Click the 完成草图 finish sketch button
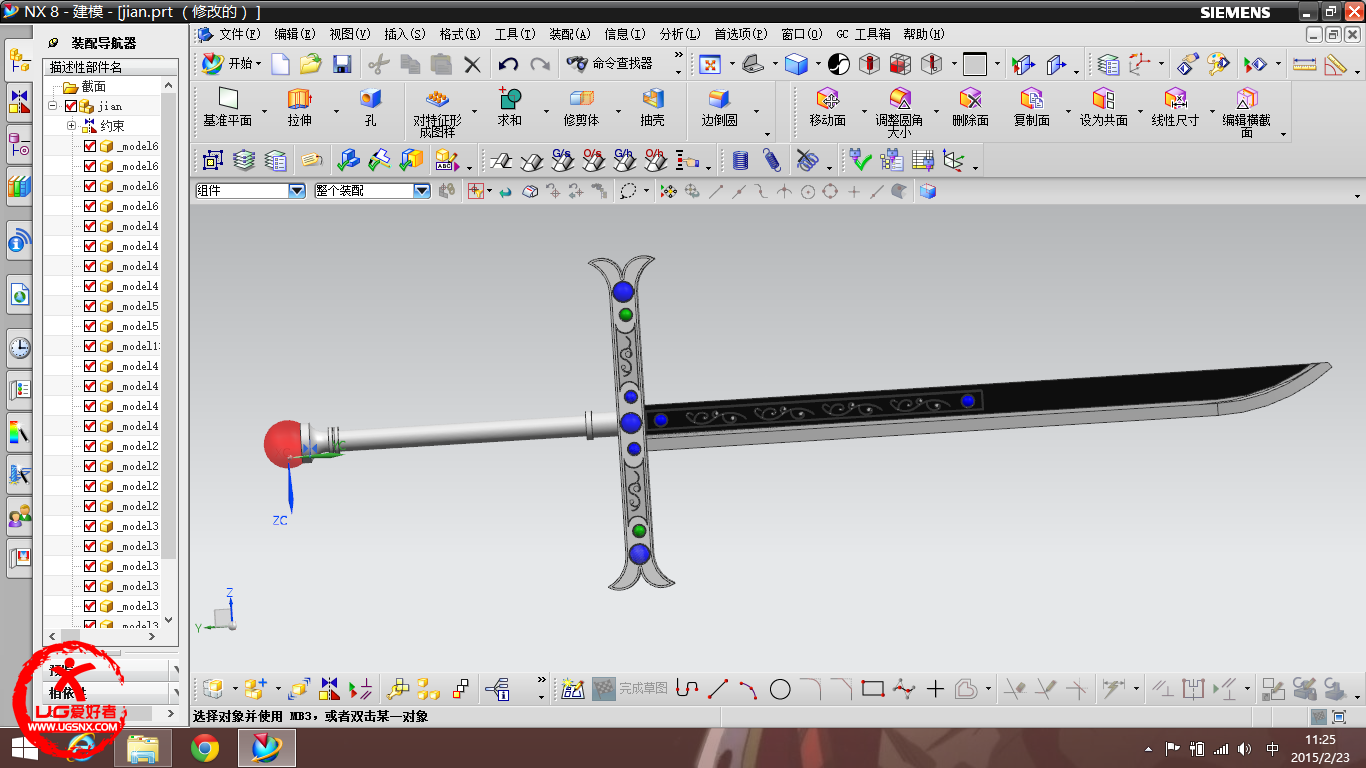 [x=630, y=689]
